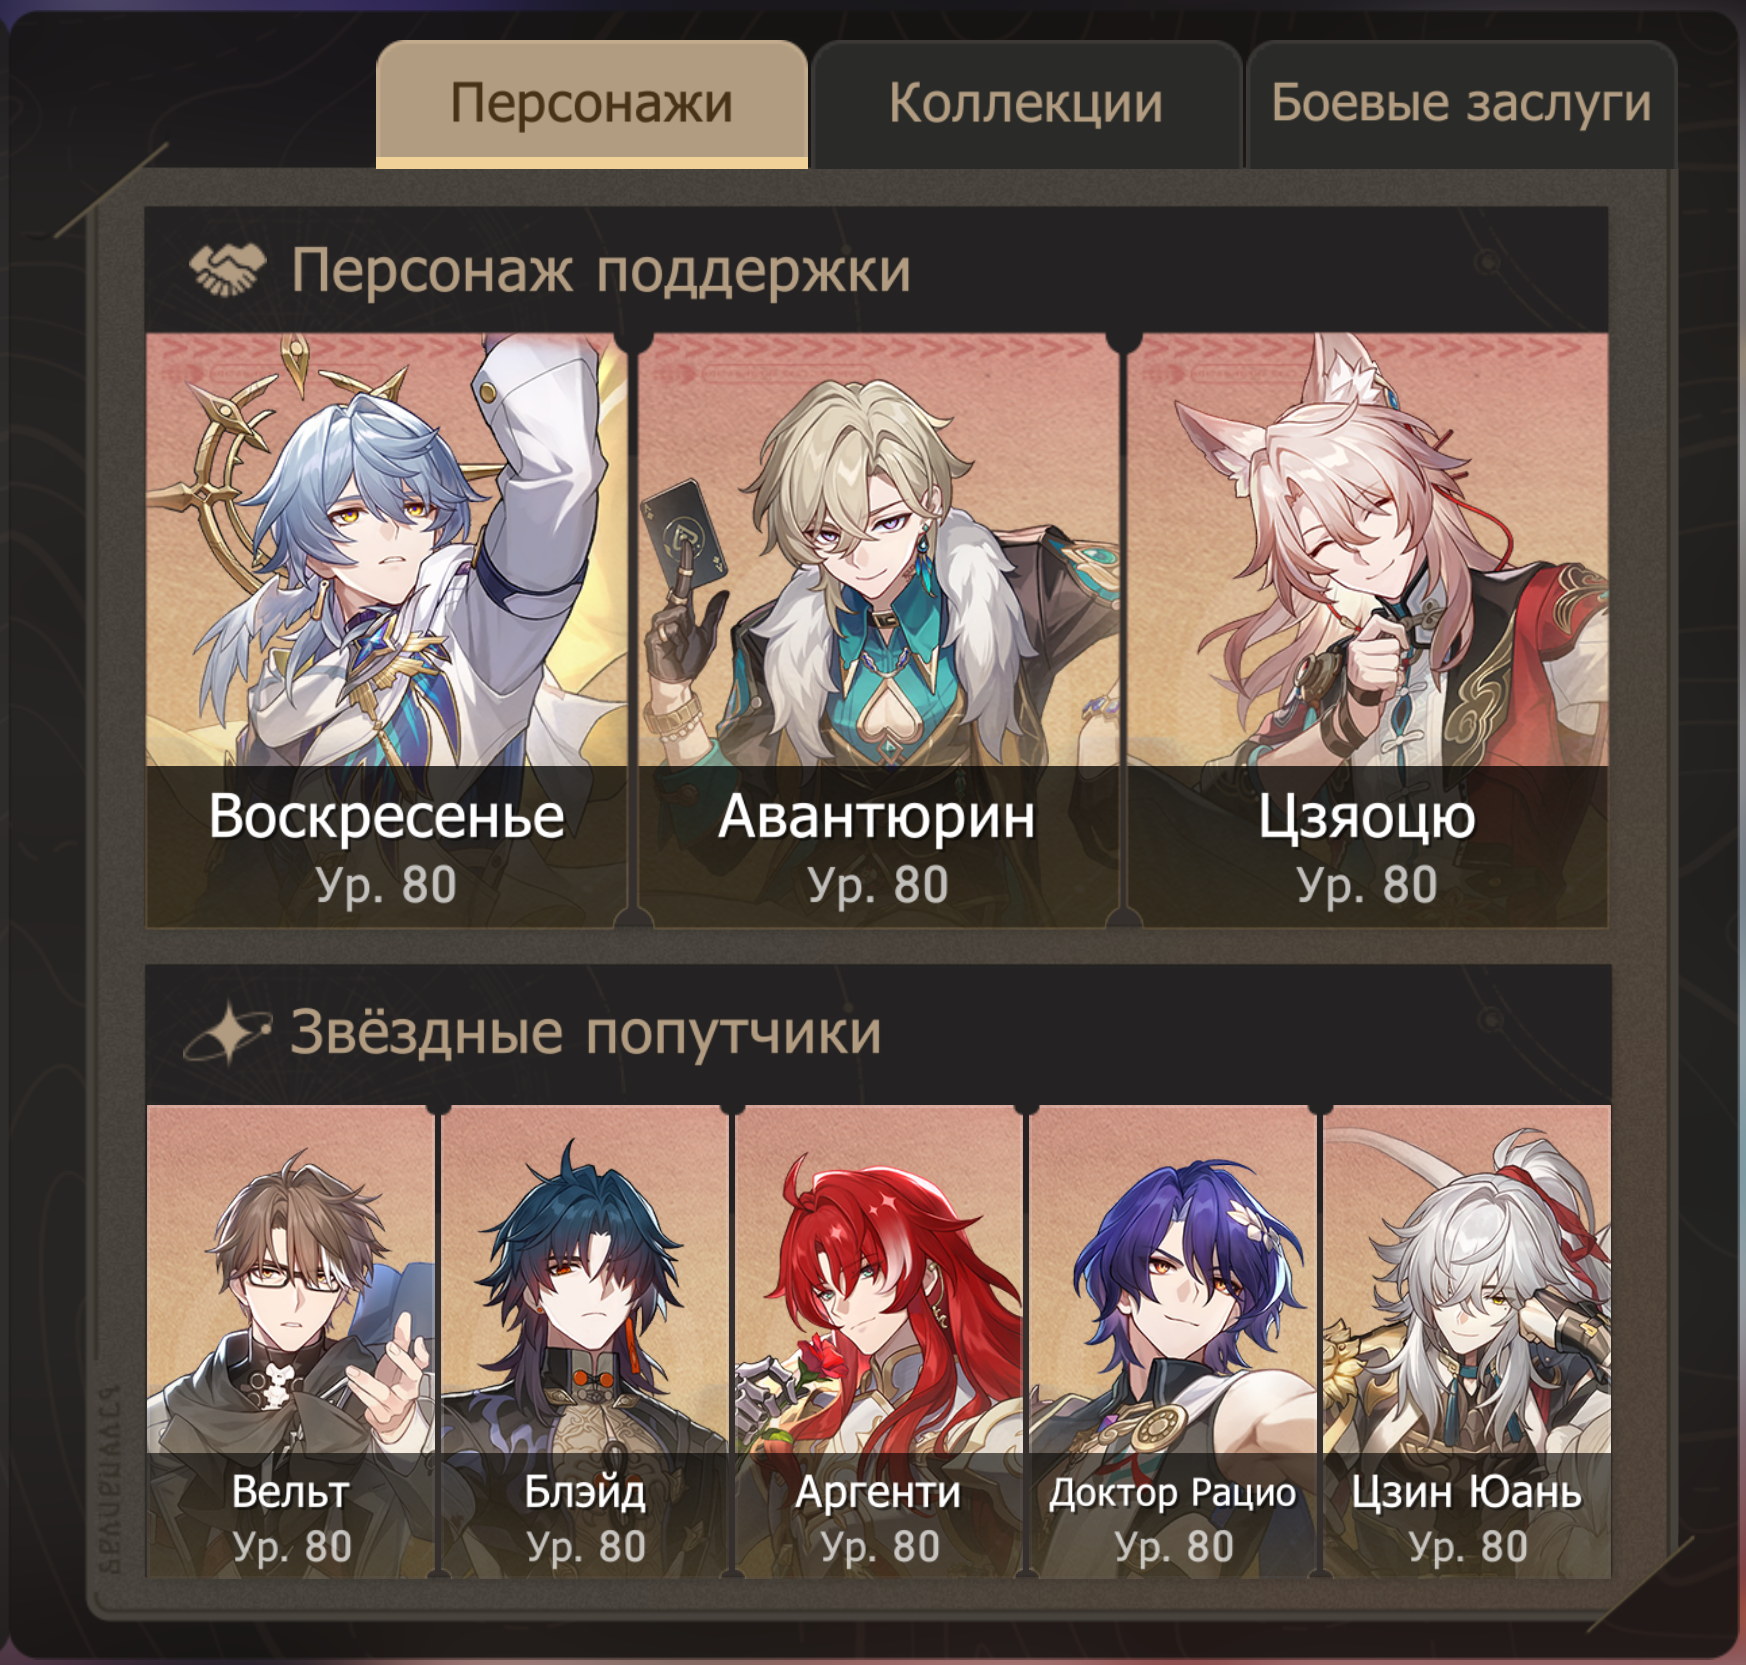This screenshot has width=1746, height=1665.
Task: Open the Воскресенье support character card
Action: (x=386, y=630)
